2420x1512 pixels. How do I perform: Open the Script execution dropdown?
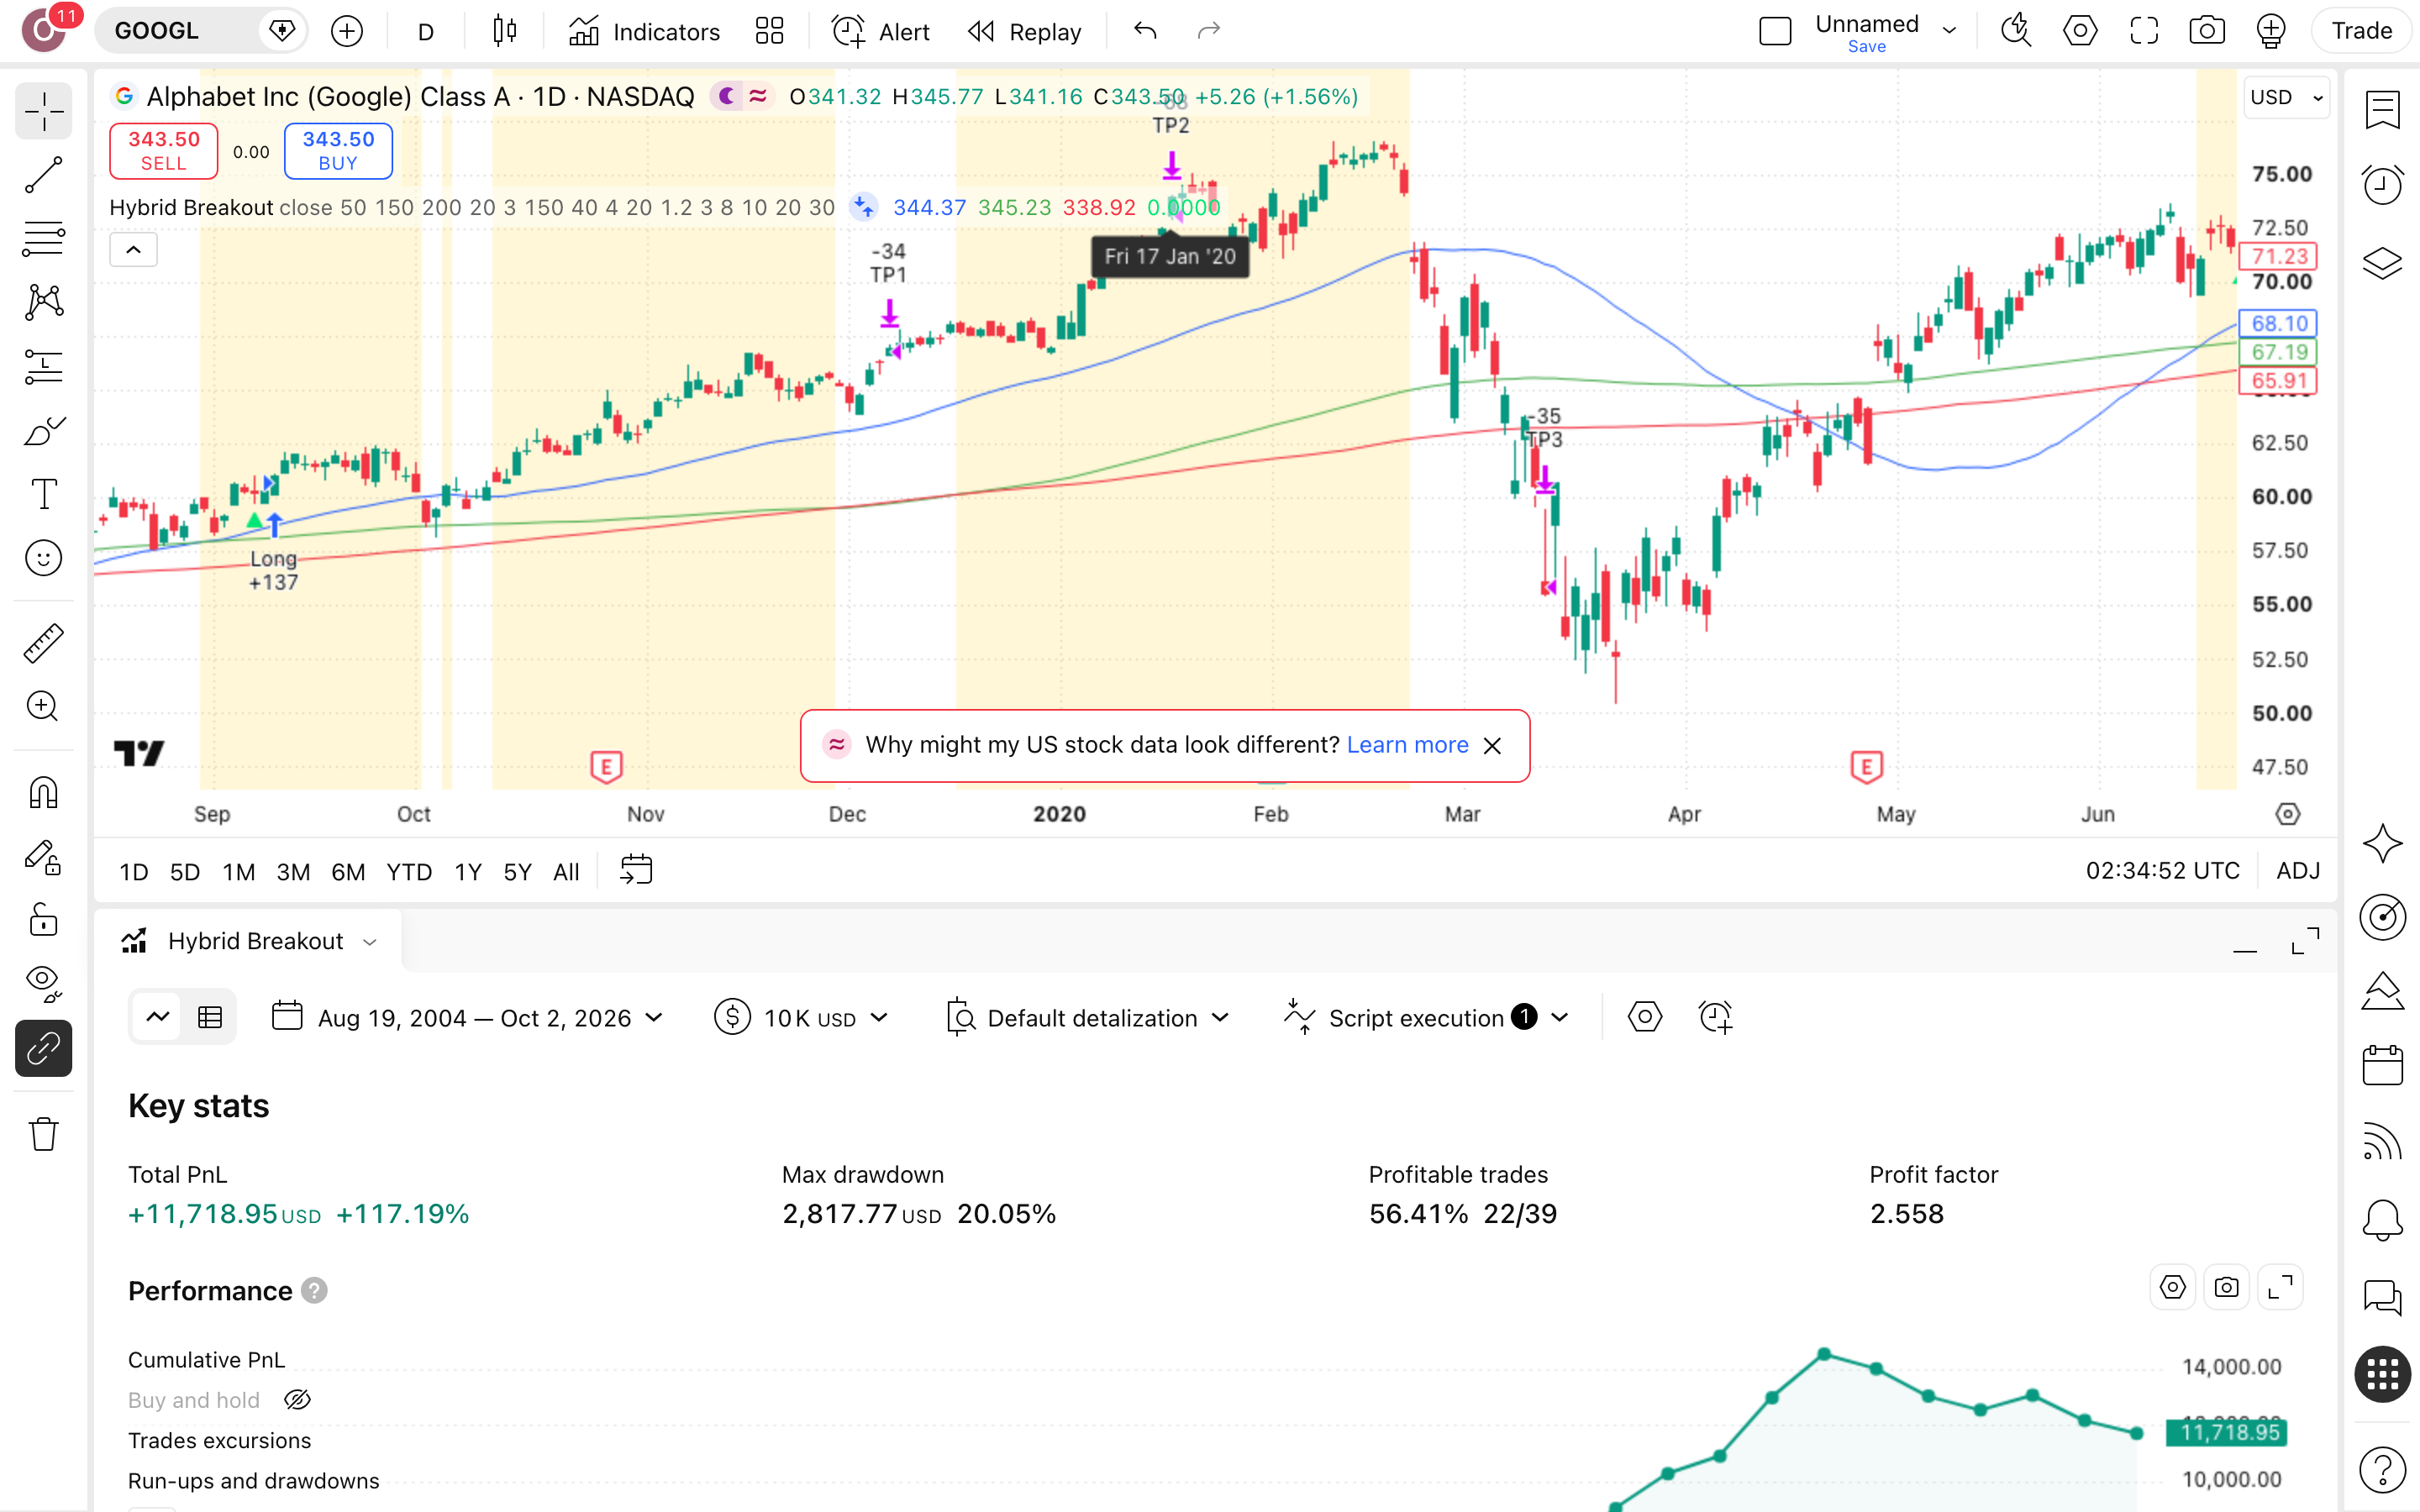click(1427, 1018)
